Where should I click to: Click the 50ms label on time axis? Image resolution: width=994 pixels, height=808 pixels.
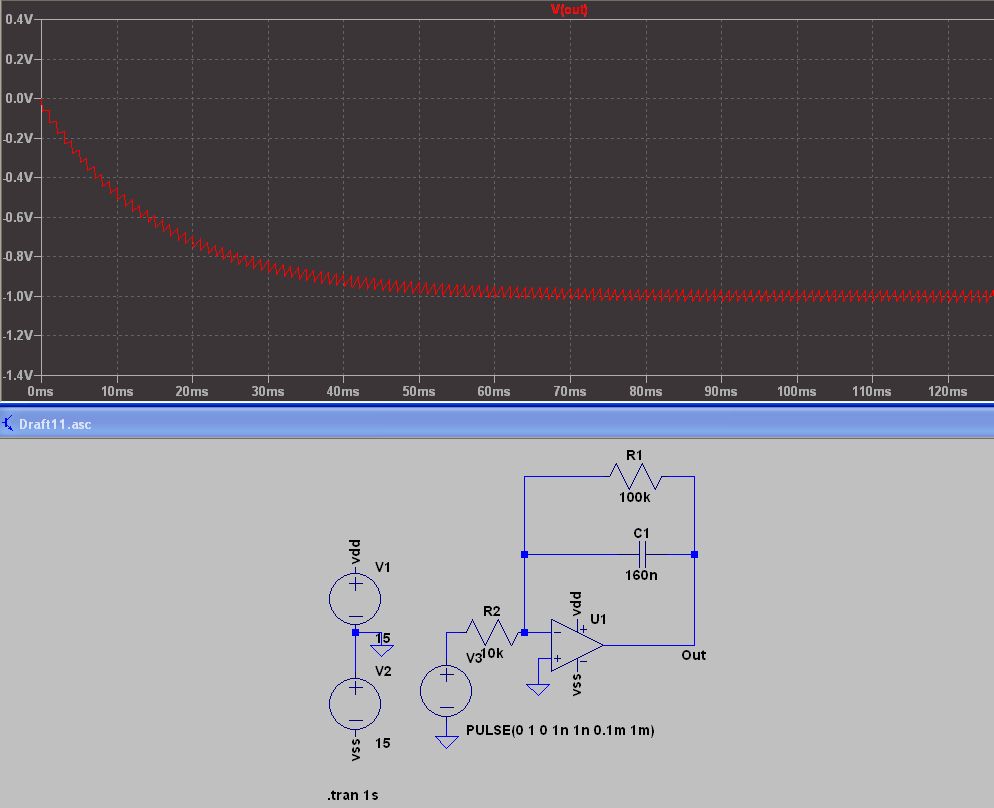pyautogui.click(x=418, y=392)
